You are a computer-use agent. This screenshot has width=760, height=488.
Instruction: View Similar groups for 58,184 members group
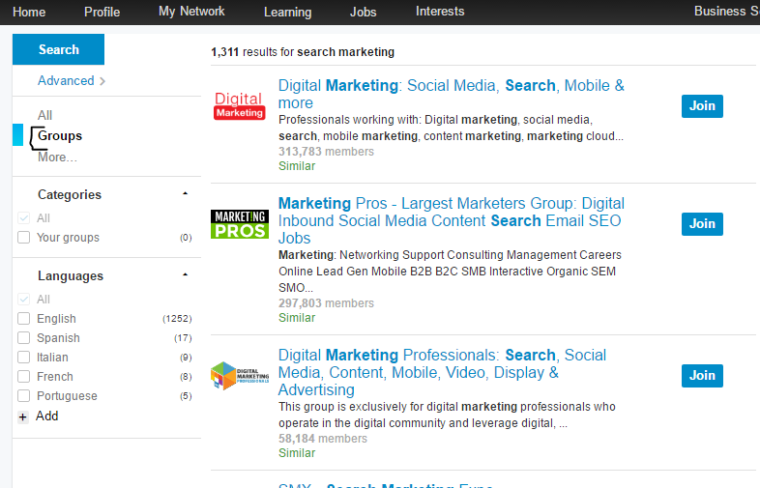pyautogui.click(x=297, y=453)
